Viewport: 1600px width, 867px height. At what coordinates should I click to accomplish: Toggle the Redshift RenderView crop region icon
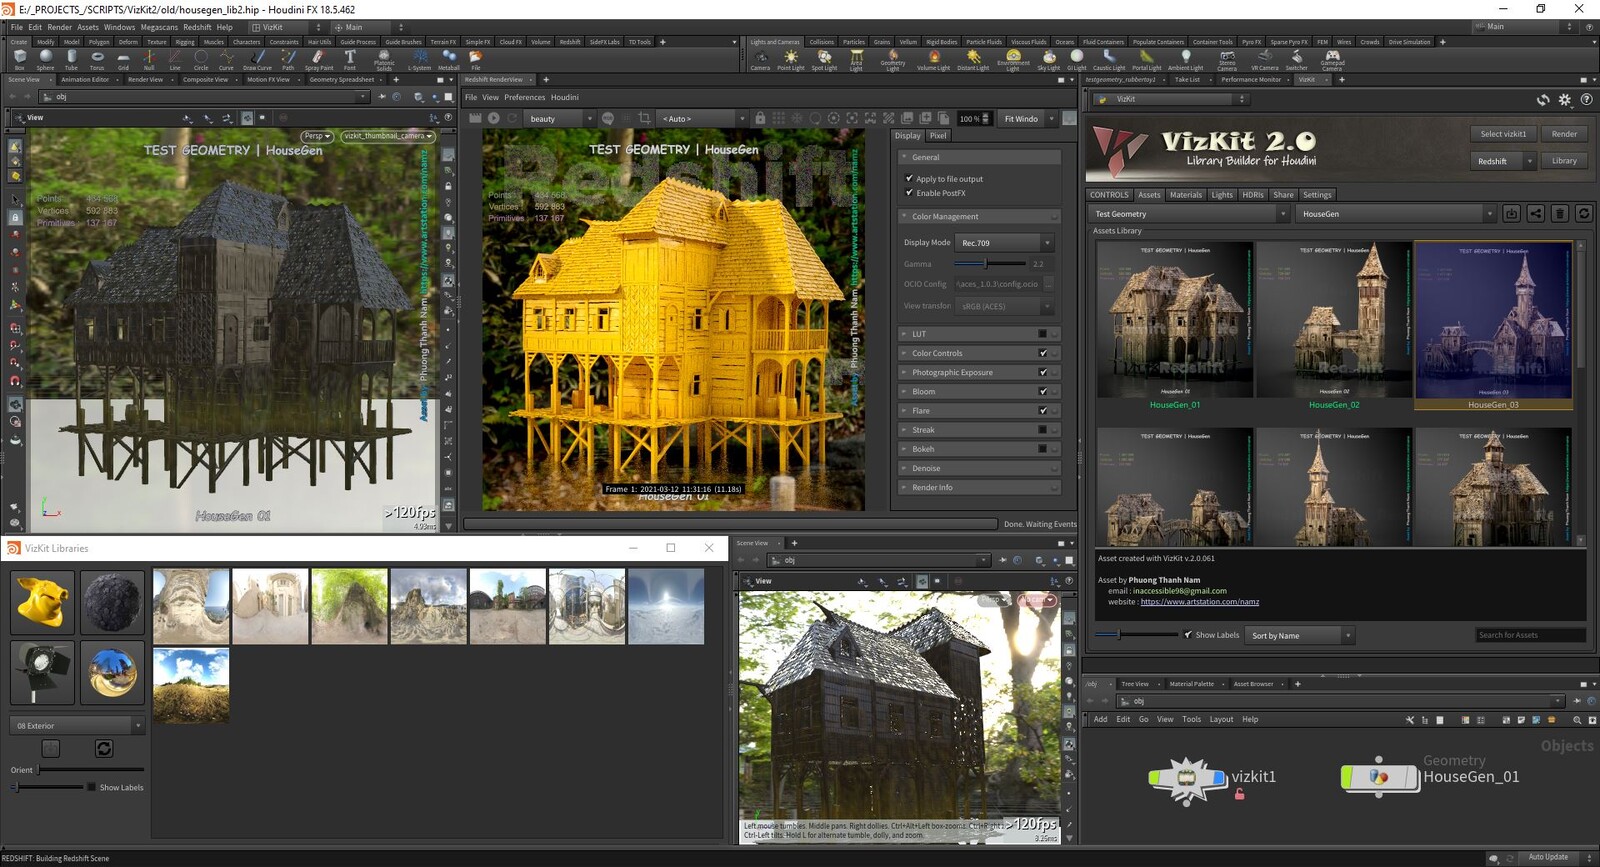tap(644, 118)
